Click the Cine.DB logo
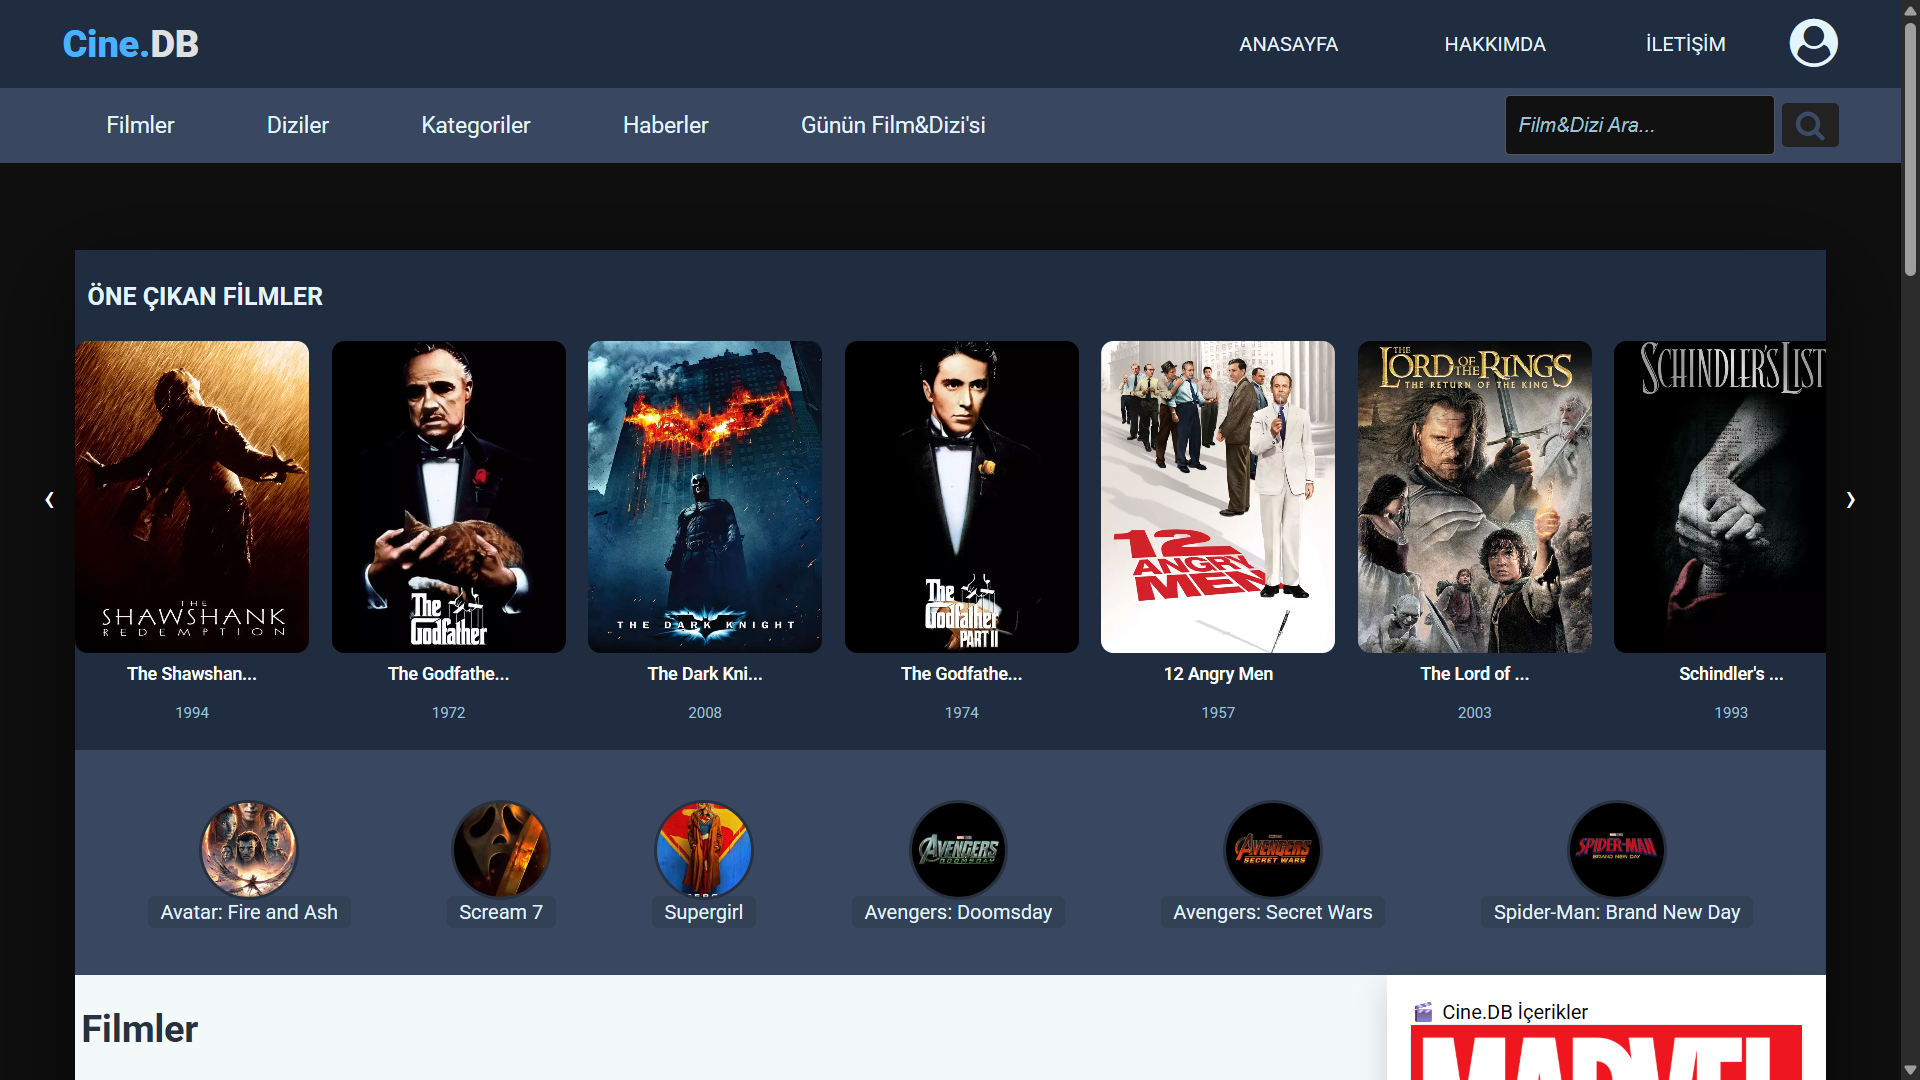 tap(130, 44)
